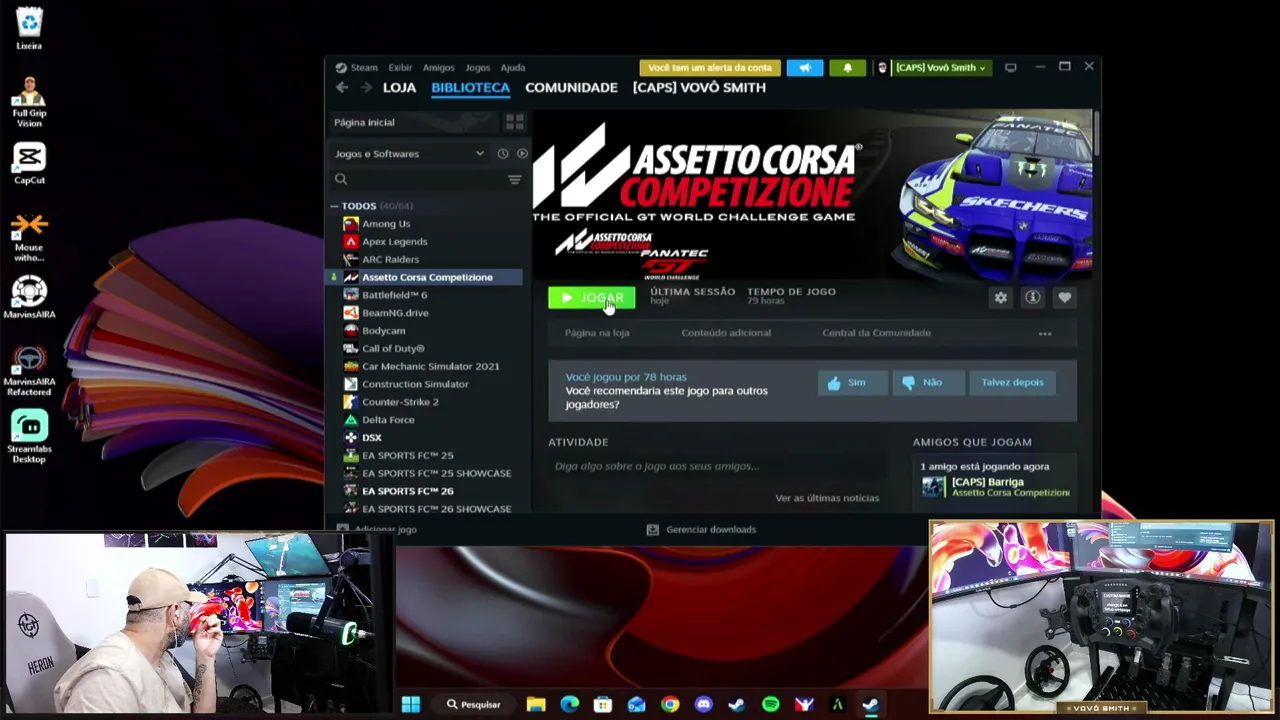Screen dimensions: 1280x720
Task: Open Google Chrome from the taskbar
Action: pos(670,705)
